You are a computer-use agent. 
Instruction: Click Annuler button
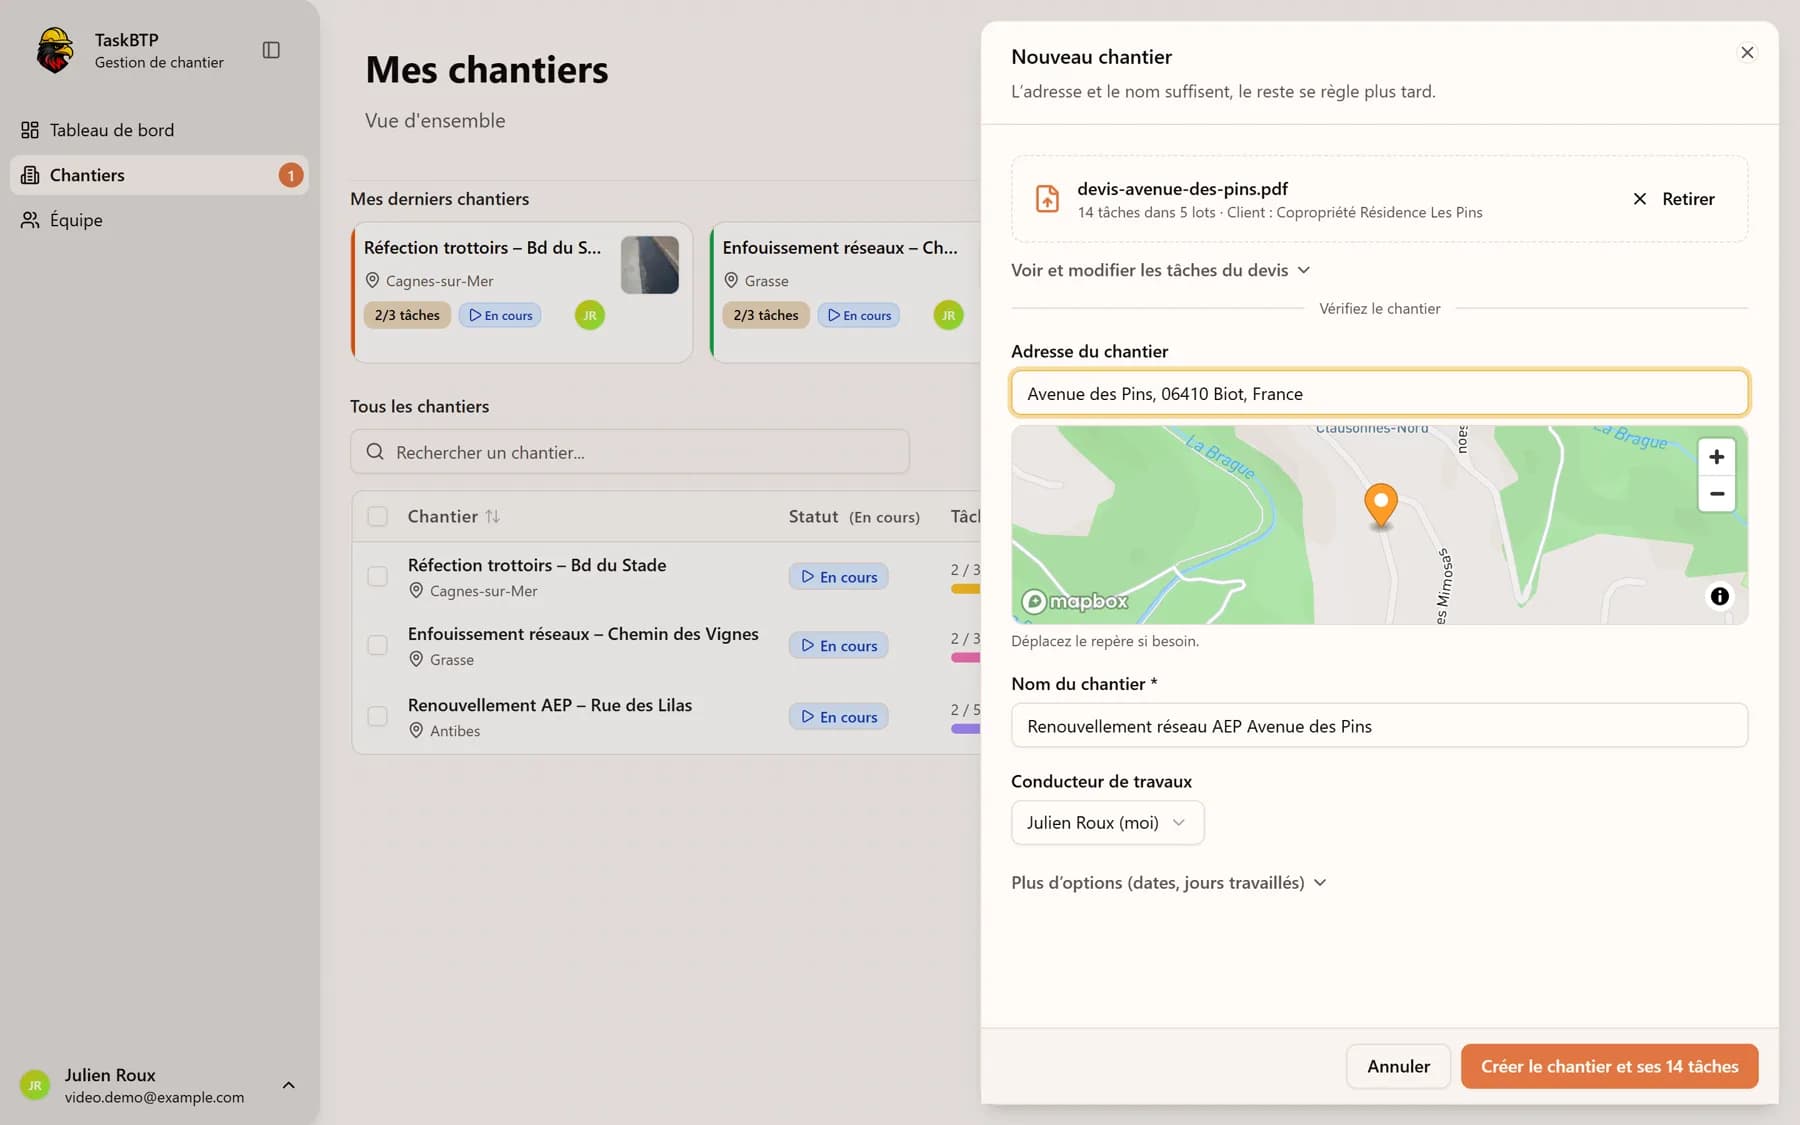(x=1398, y=1066)
